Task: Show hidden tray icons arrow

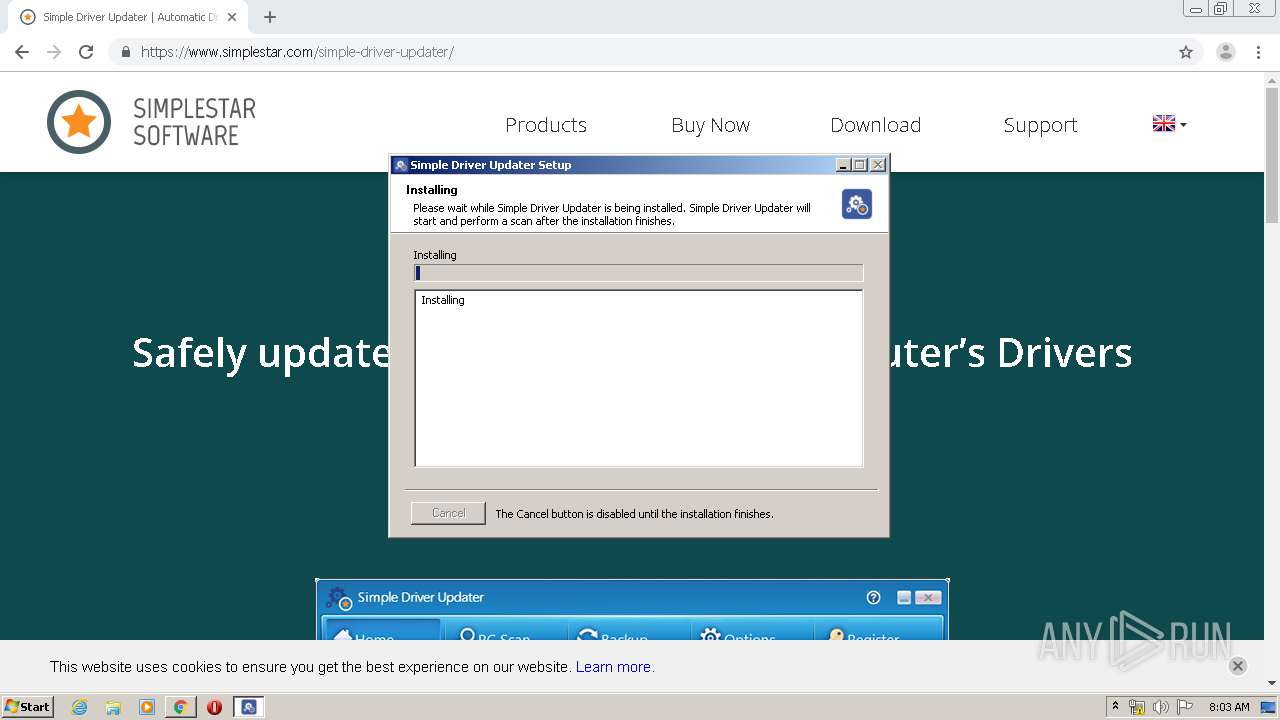Action: (1115, 706)
